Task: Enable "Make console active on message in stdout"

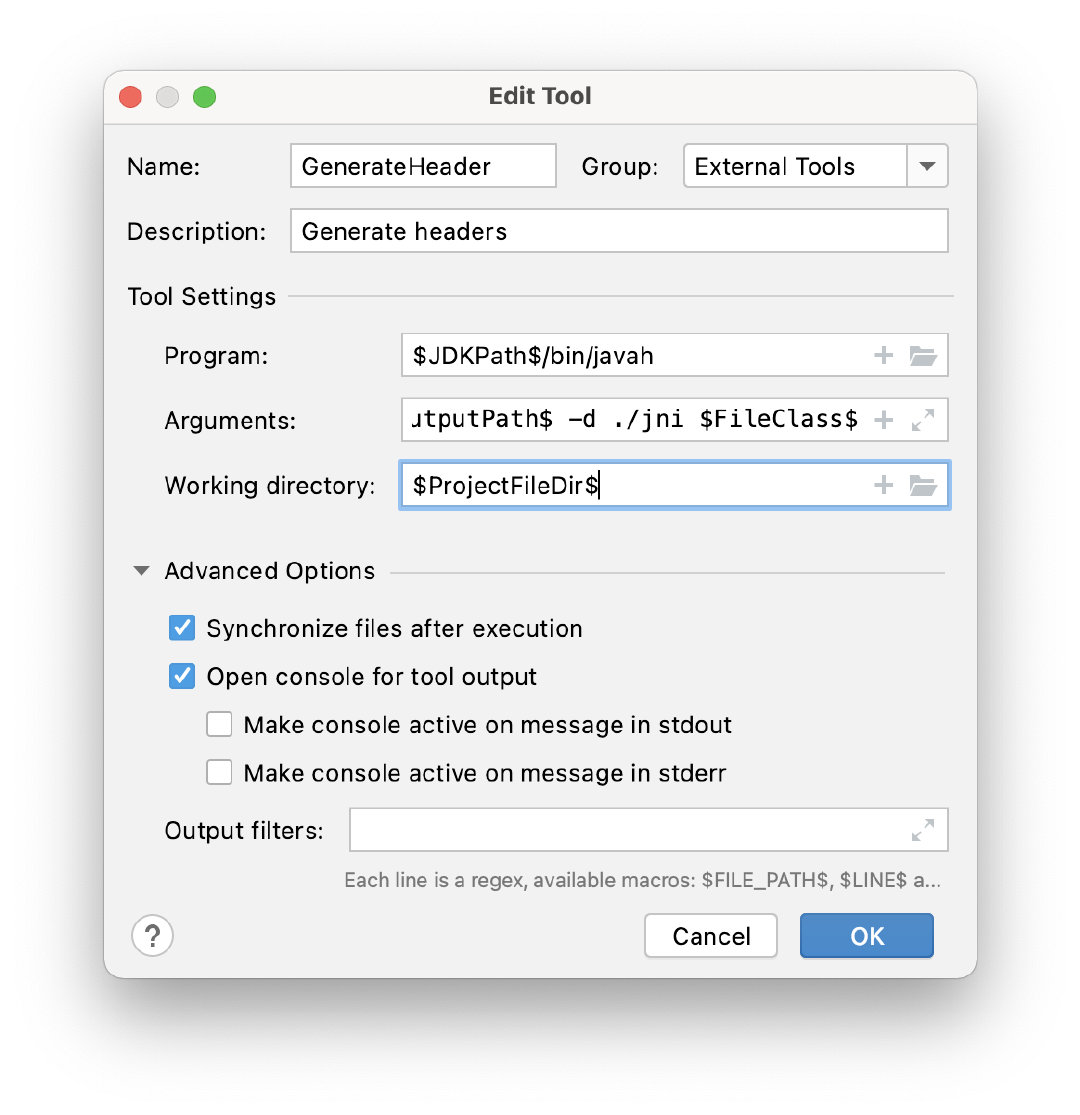Action: click(x=219, y=724)
